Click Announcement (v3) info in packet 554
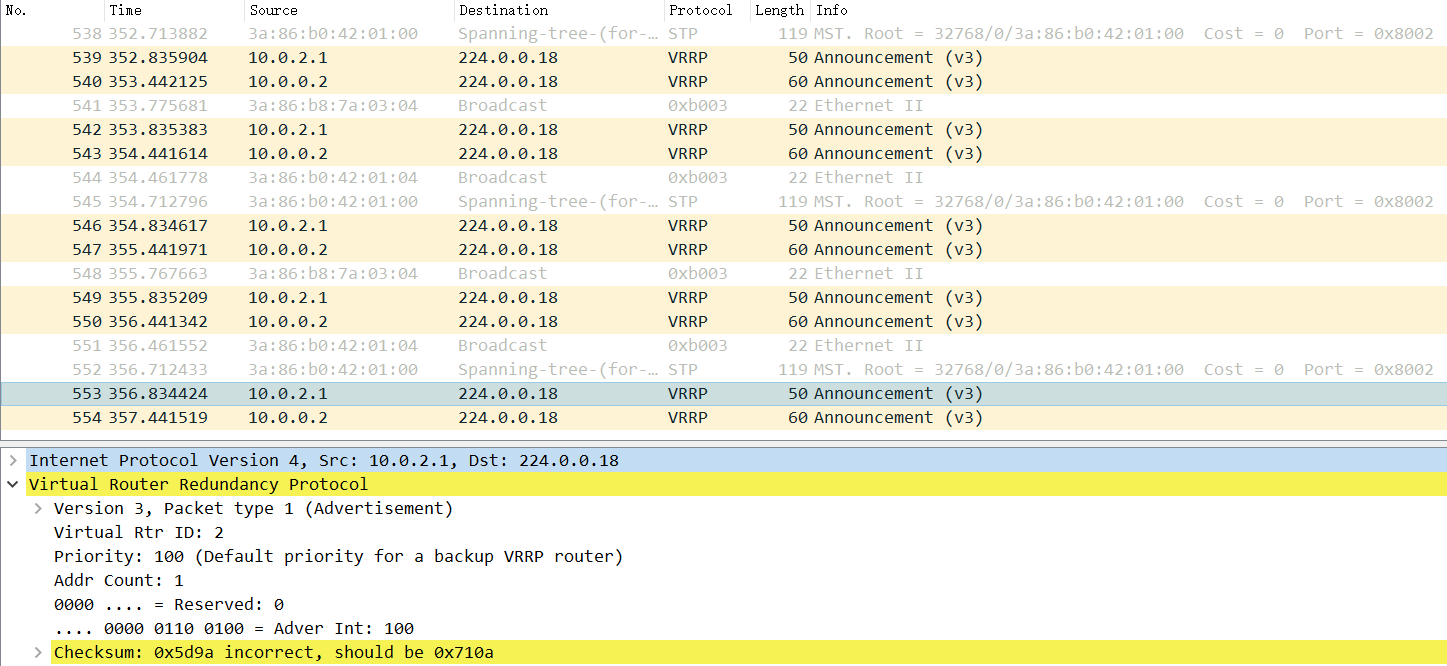This screenshot has width=1447, height=666. pyautogui.click(x=898, y=417)
